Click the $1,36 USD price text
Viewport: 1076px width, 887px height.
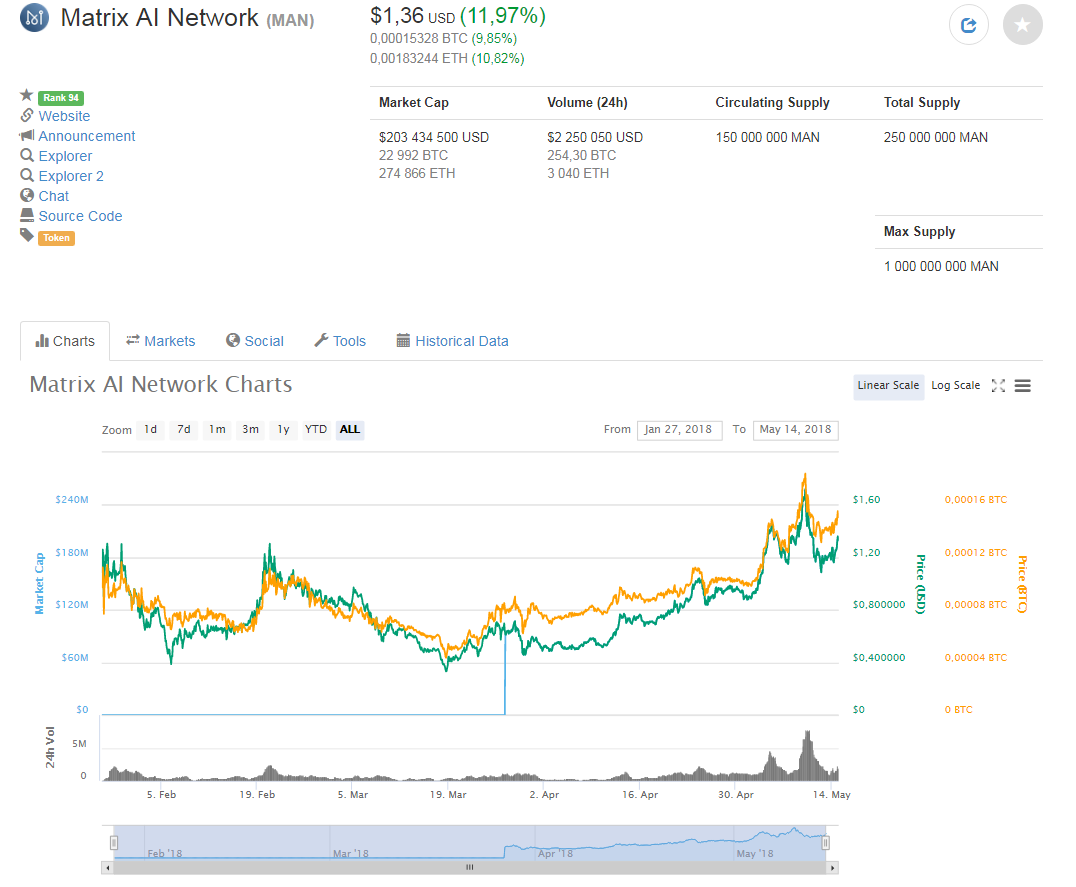click(x=412, y=16)
